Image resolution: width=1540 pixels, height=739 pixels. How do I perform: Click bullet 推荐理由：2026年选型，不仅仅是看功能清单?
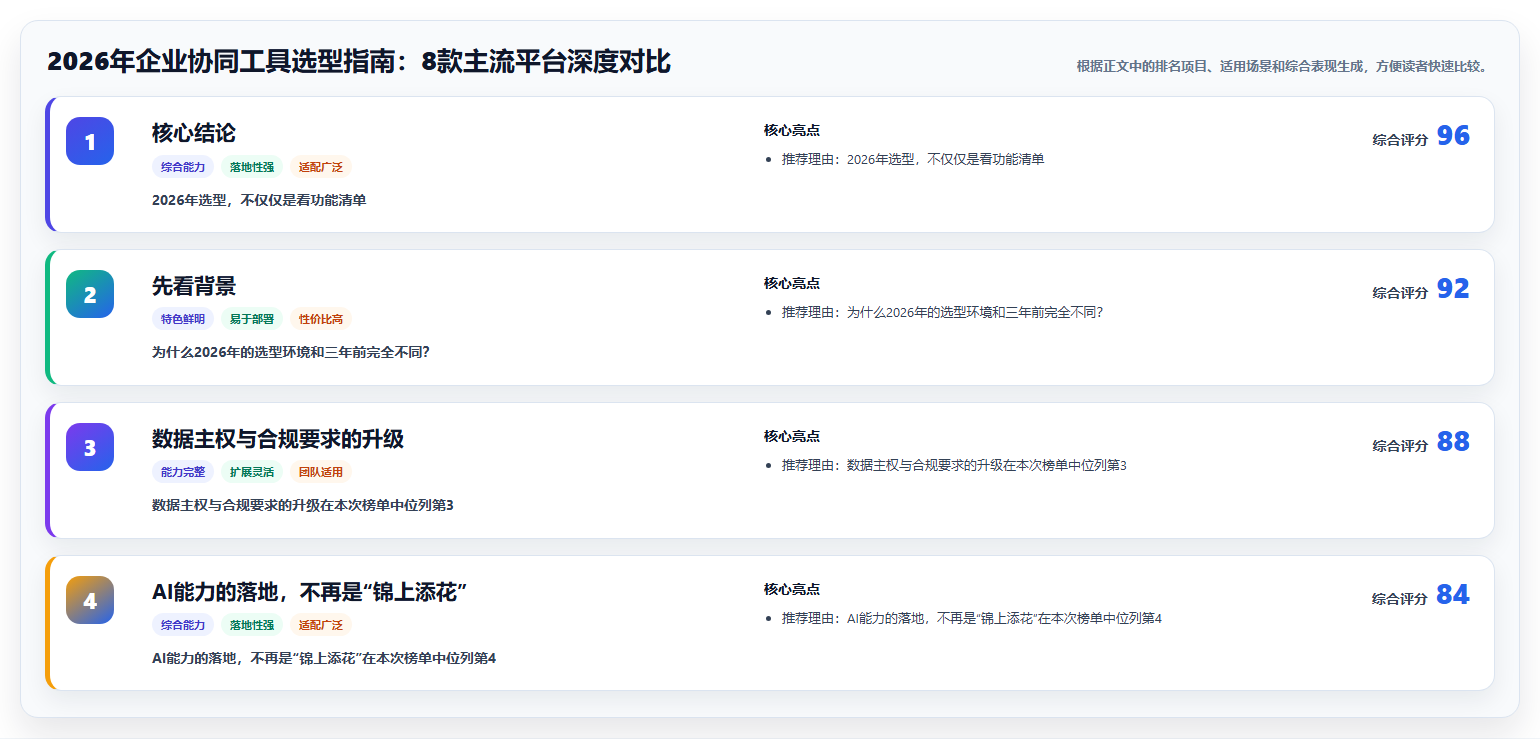(913, 159)
